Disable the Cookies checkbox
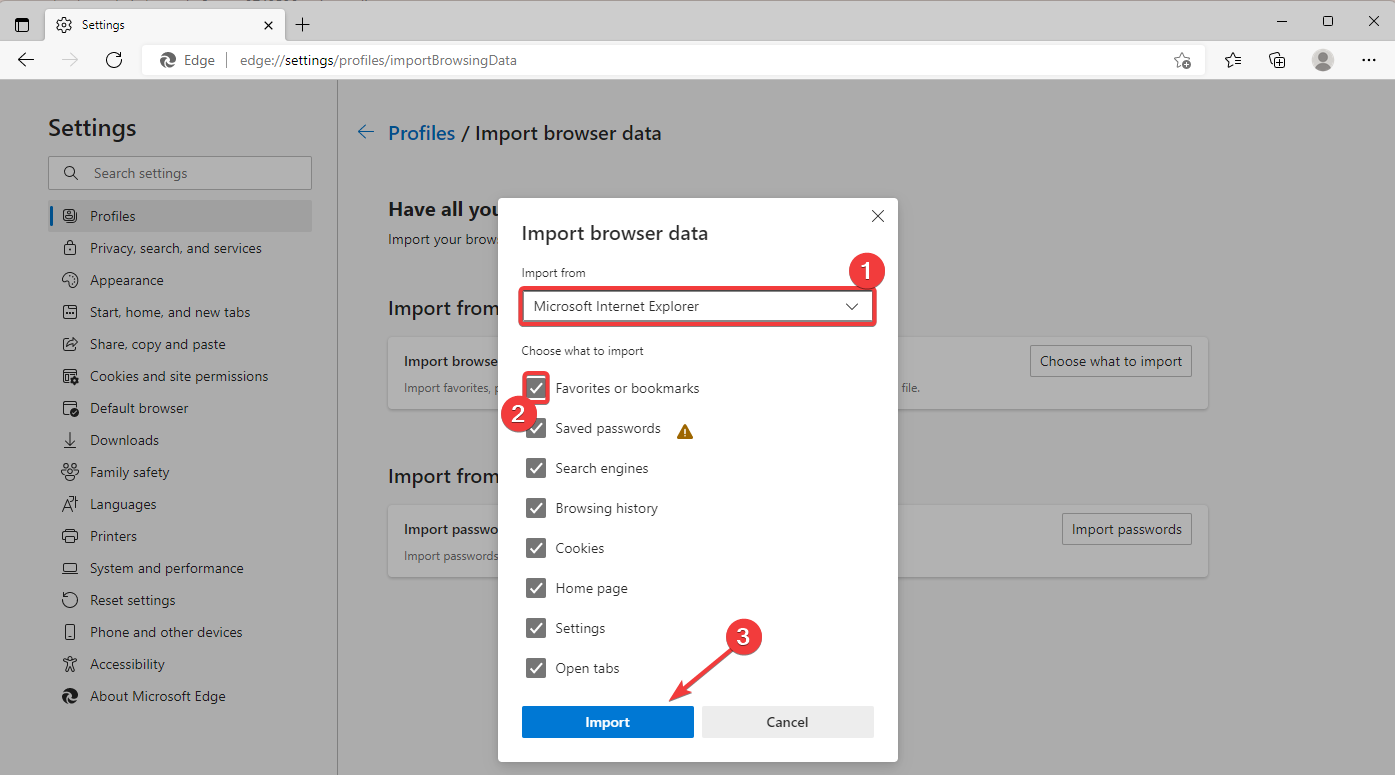 pyautogui.click(x=537, y=548)
